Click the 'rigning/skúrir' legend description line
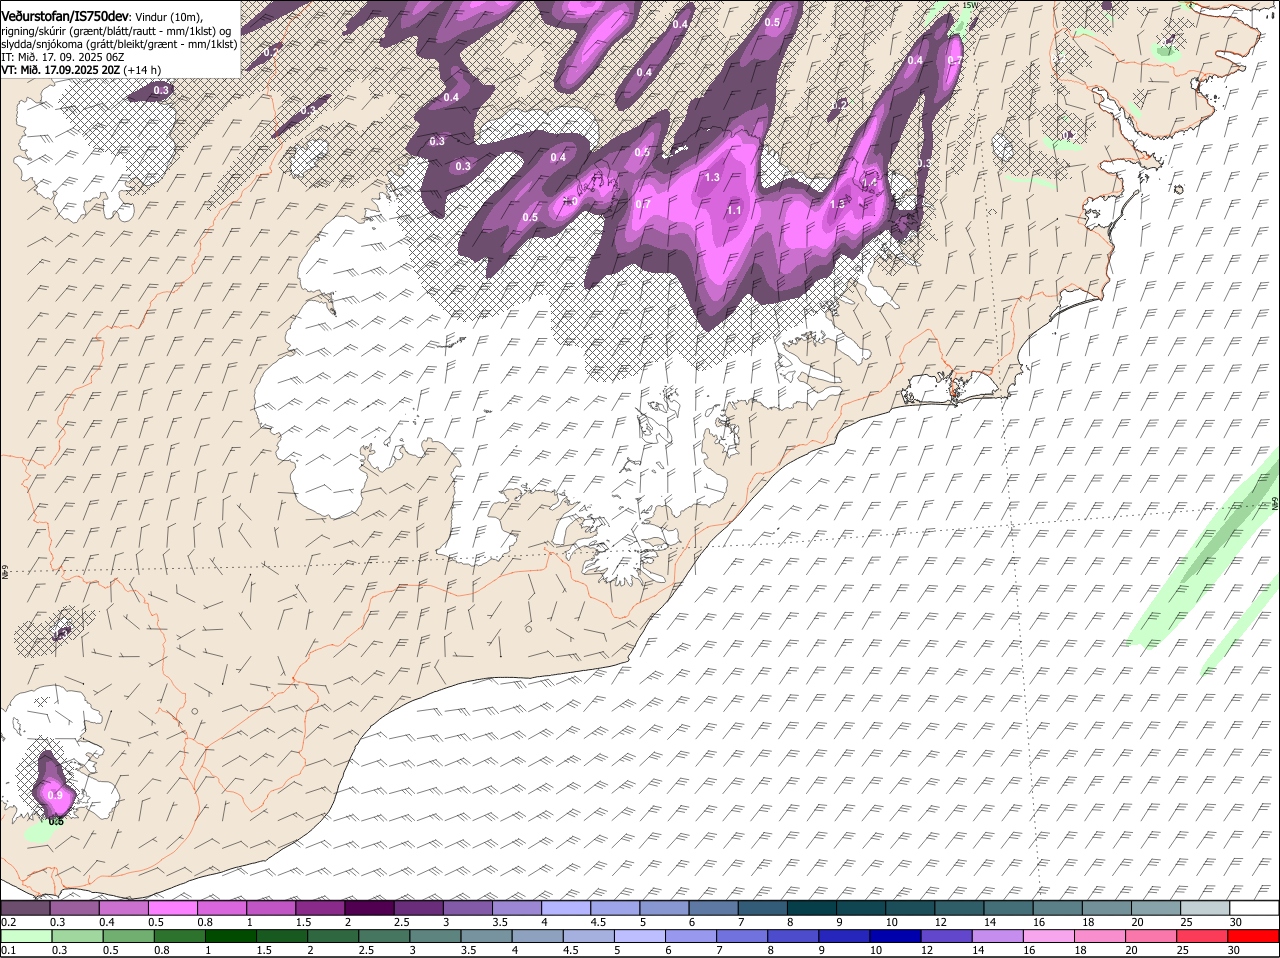This screenshot has height=958, width=1280. click(x=116, y=31)
